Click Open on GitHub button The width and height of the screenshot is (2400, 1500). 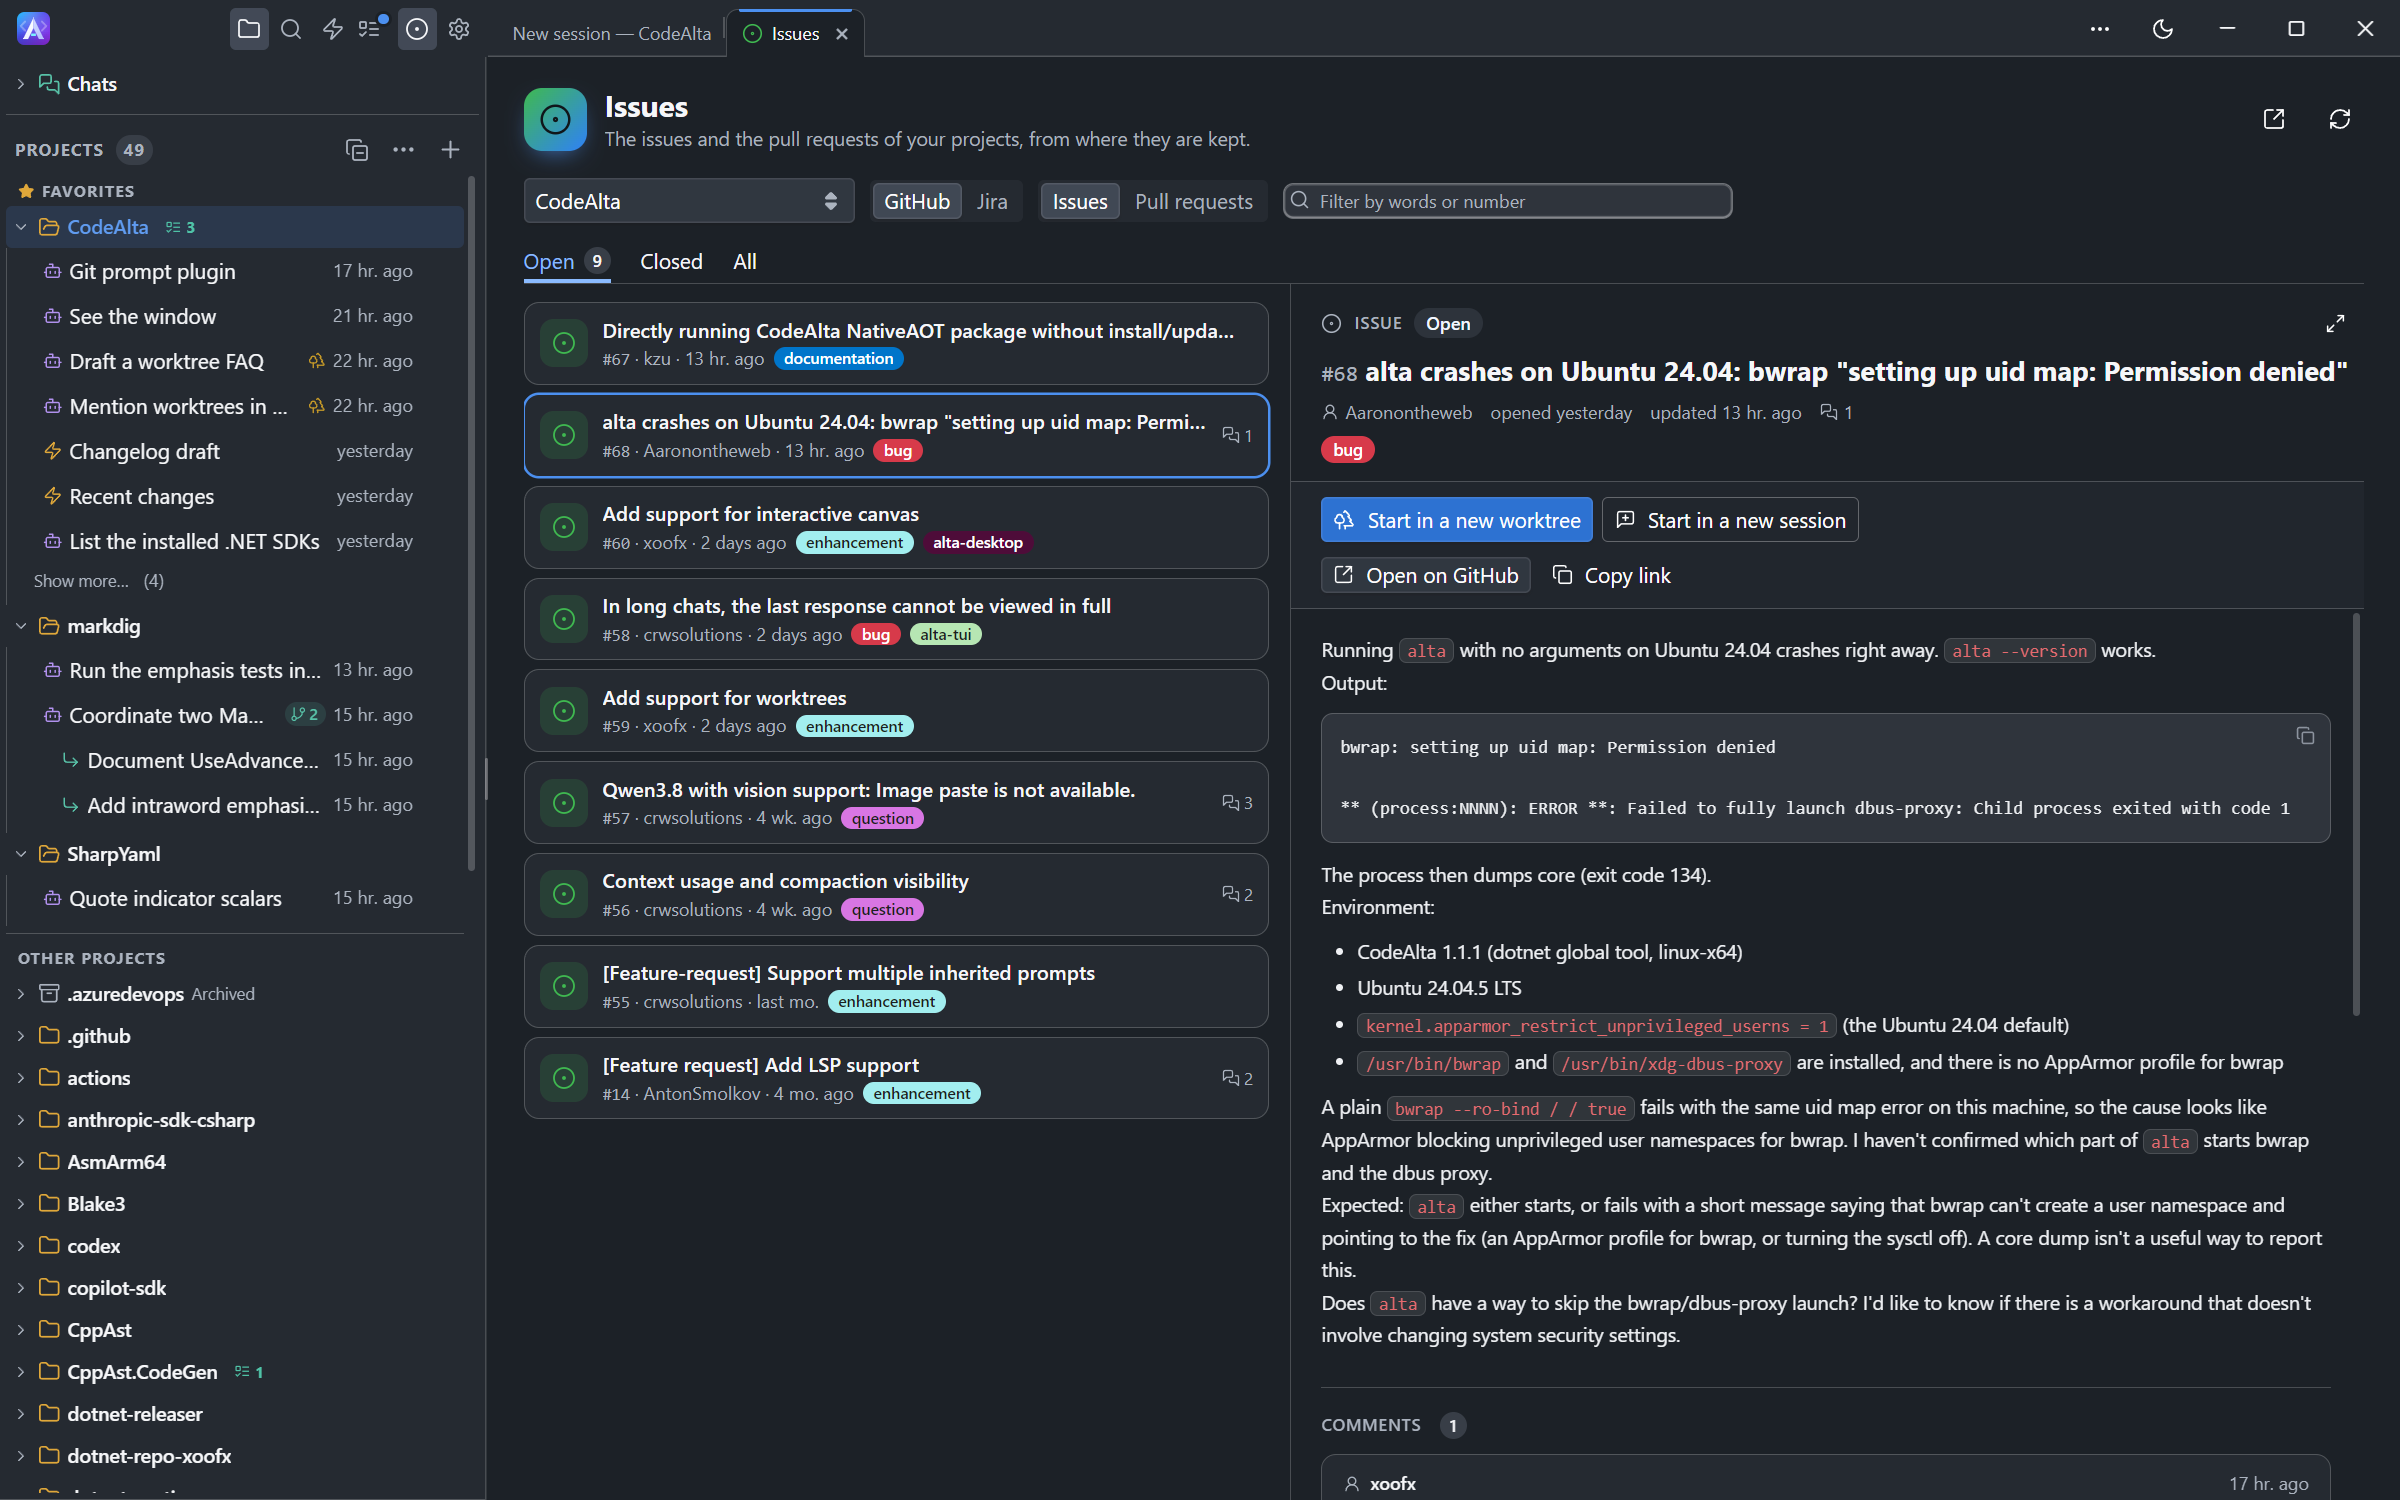[x=1426, y=576]
